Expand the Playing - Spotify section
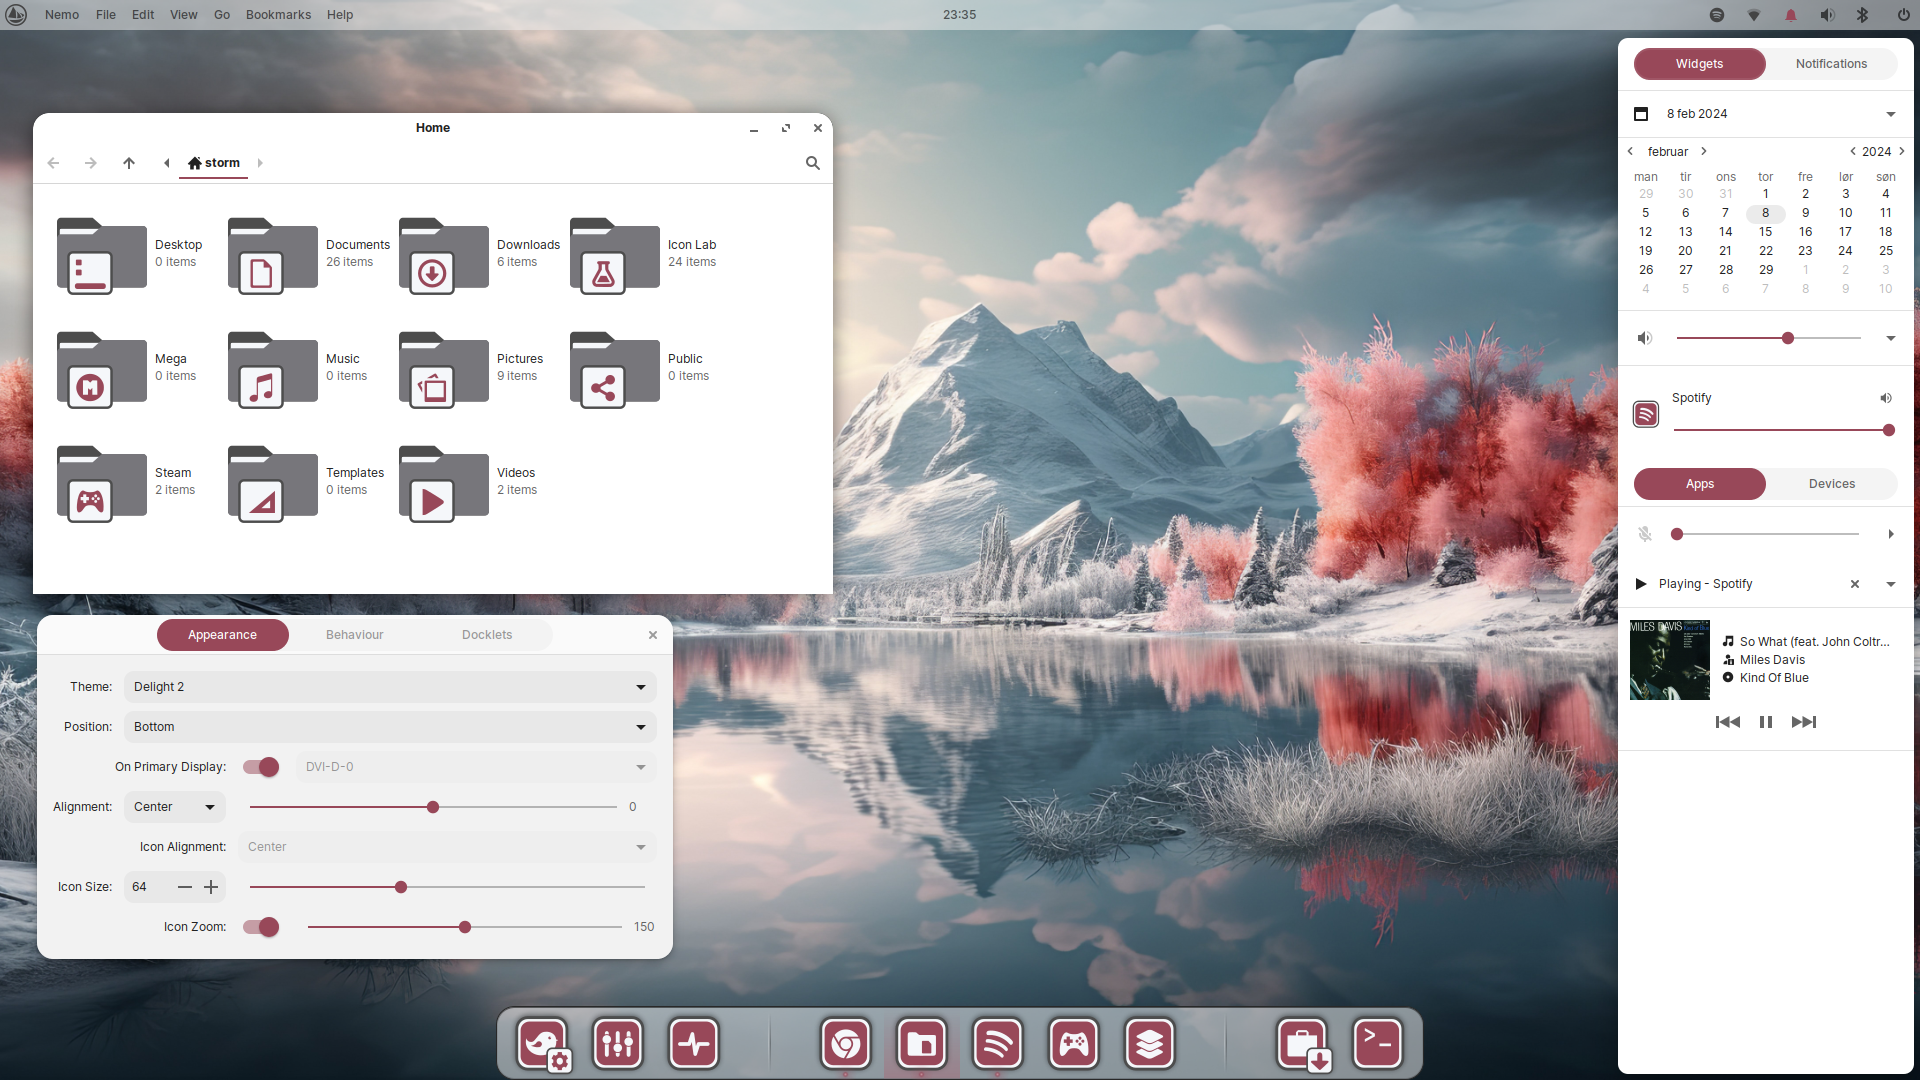The width and height of the screenshot is (1920, 1080). pos(1890,584)
